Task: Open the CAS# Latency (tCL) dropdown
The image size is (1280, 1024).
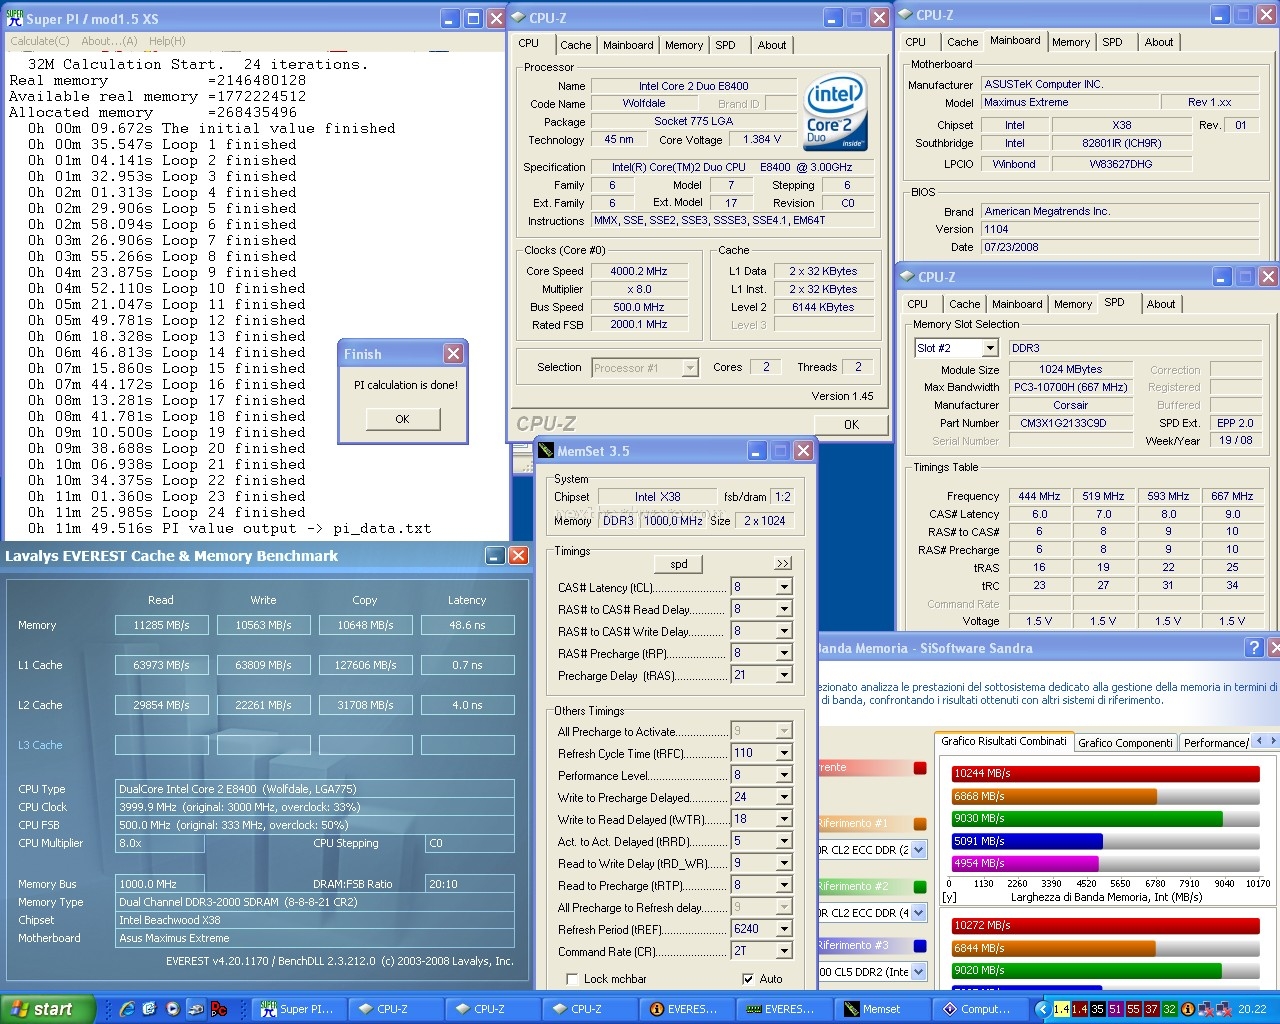Action: coord(784,587)
